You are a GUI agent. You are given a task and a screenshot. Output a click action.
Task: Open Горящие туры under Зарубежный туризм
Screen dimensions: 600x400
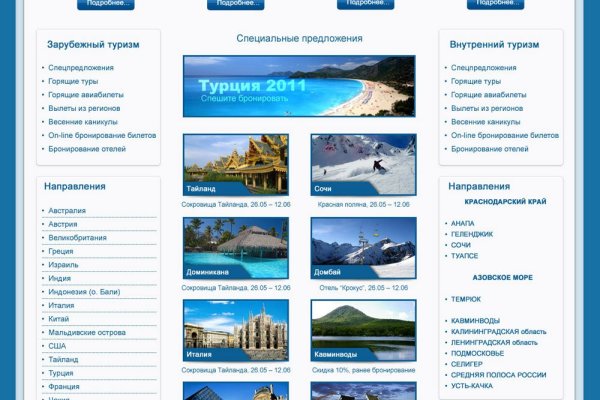coord(76,81)
